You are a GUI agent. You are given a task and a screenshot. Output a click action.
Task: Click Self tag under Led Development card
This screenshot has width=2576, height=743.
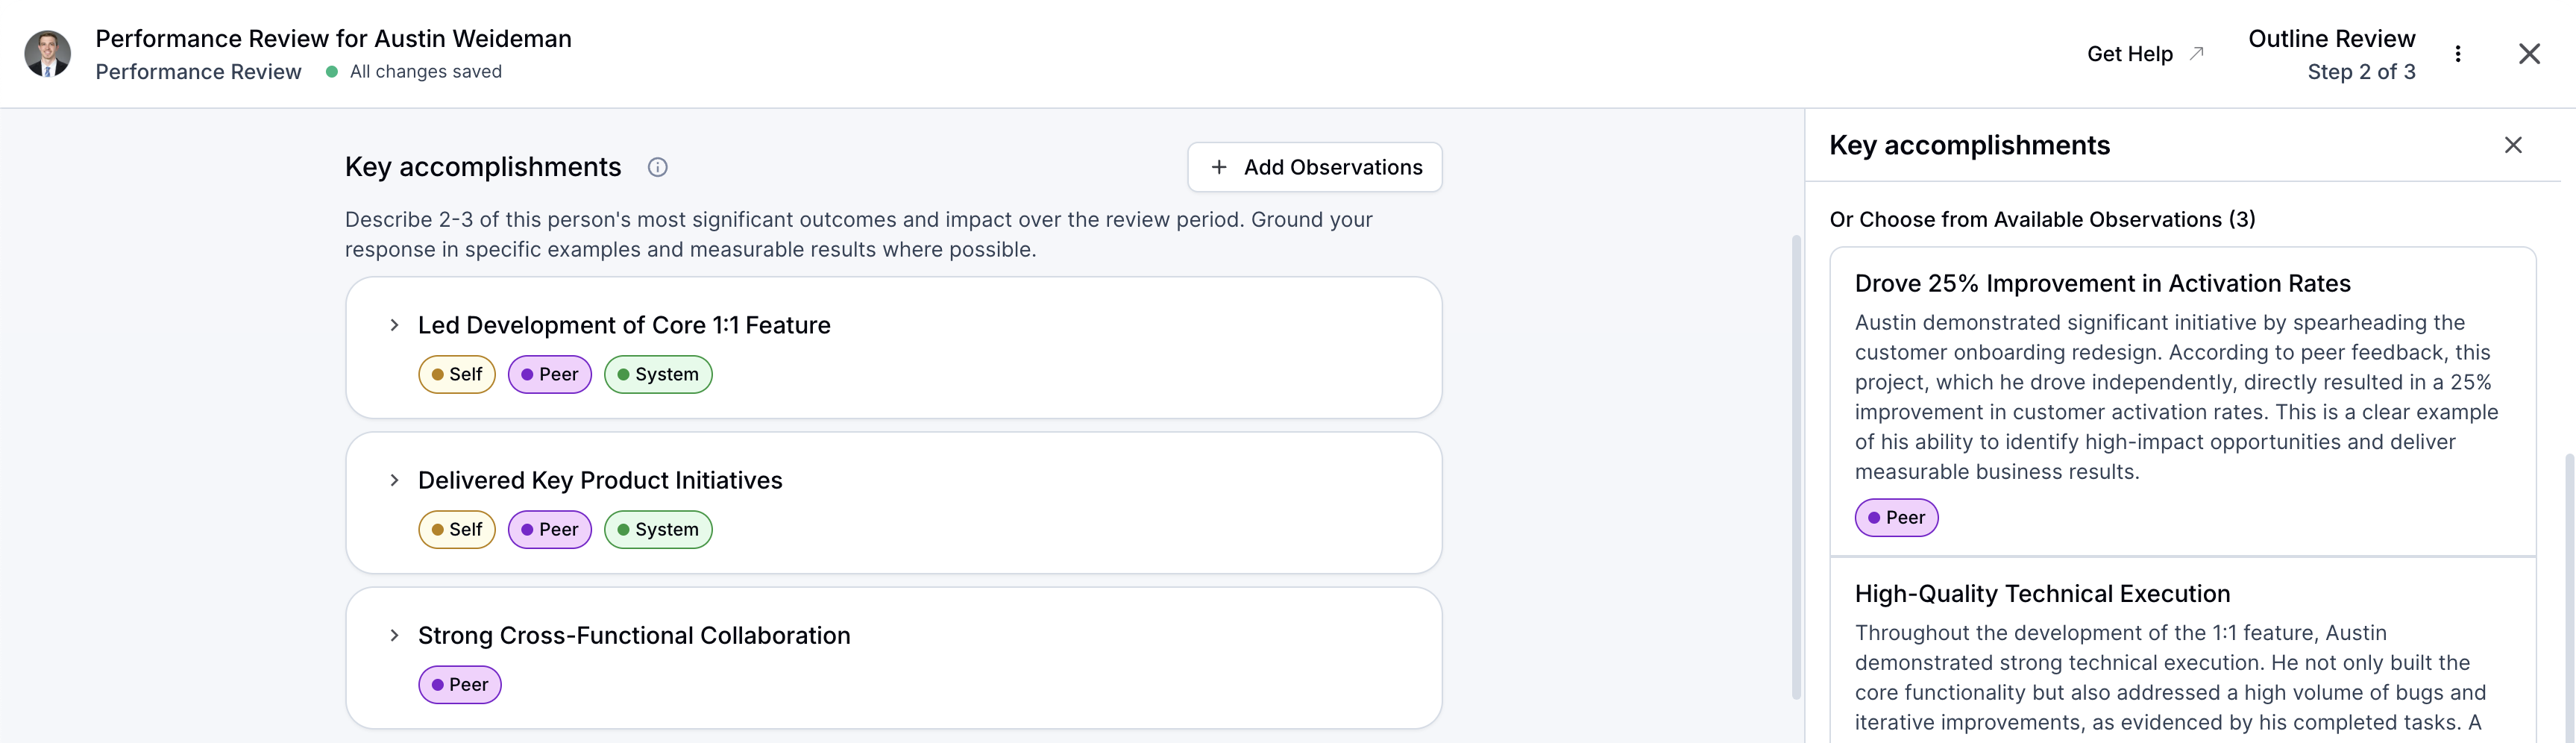click(457, 374)
